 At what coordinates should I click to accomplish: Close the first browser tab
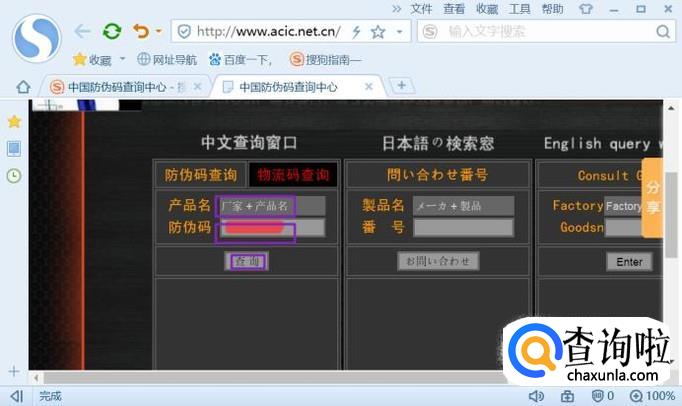point(197,87)
